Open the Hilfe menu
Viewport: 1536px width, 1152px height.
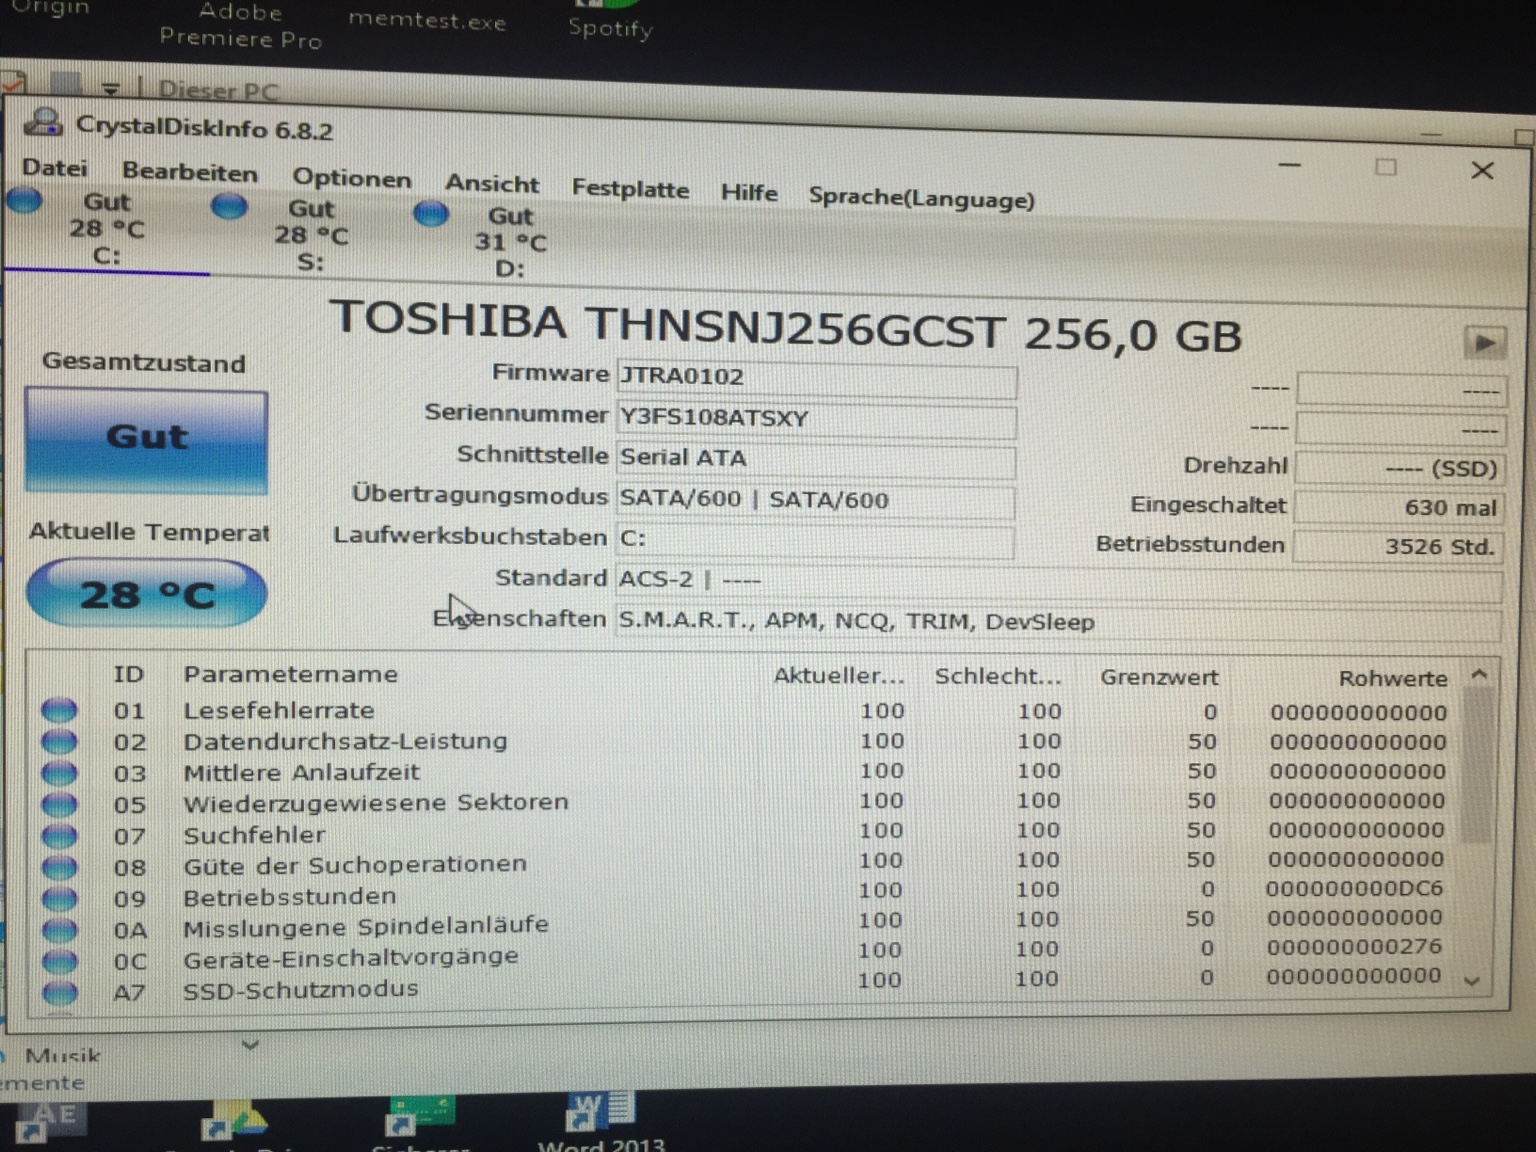pos(749,192)
